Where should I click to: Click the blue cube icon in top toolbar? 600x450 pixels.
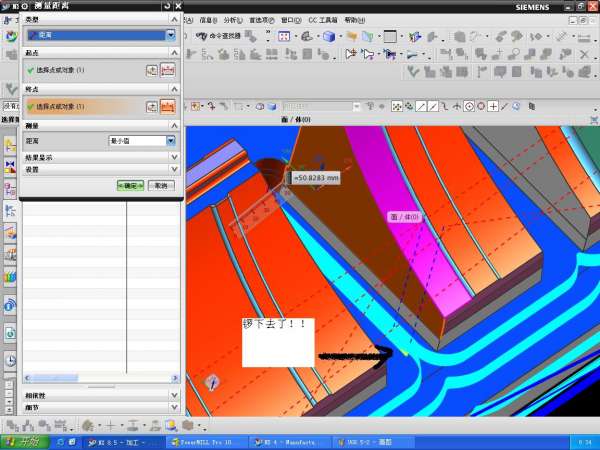(328, 36)
